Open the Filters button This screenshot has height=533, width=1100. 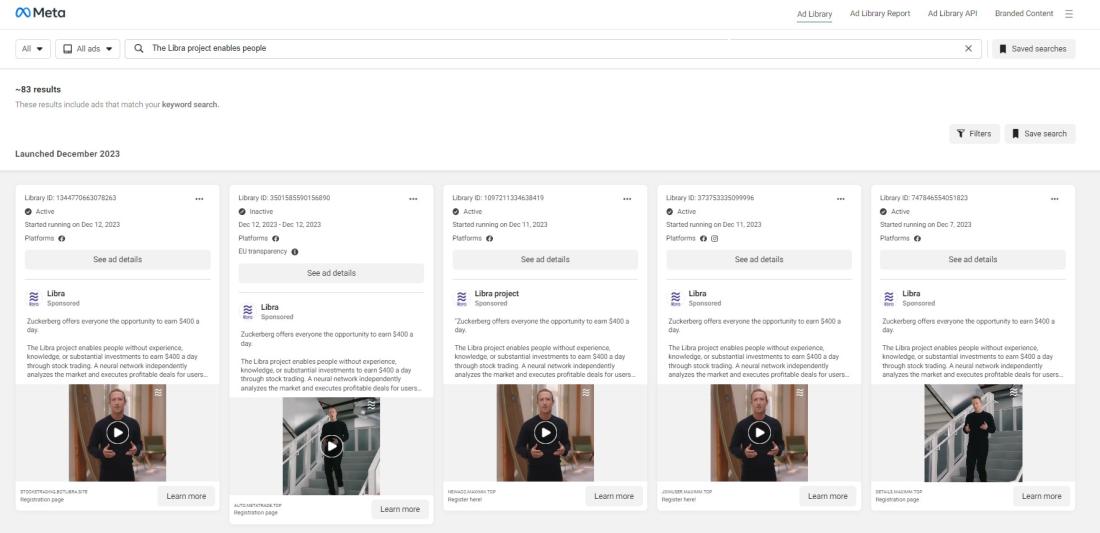[x=974, y=133]
